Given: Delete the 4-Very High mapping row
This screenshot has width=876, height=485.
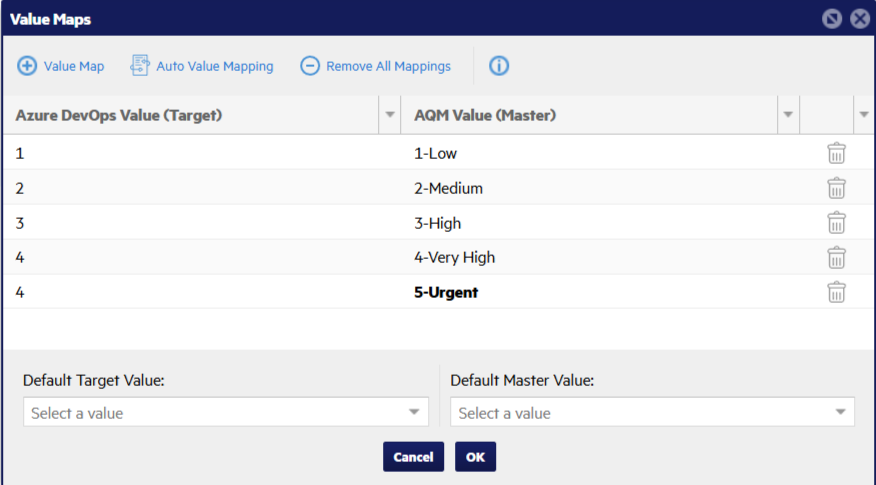Looking at the screenshot, I should coord(836,257).
